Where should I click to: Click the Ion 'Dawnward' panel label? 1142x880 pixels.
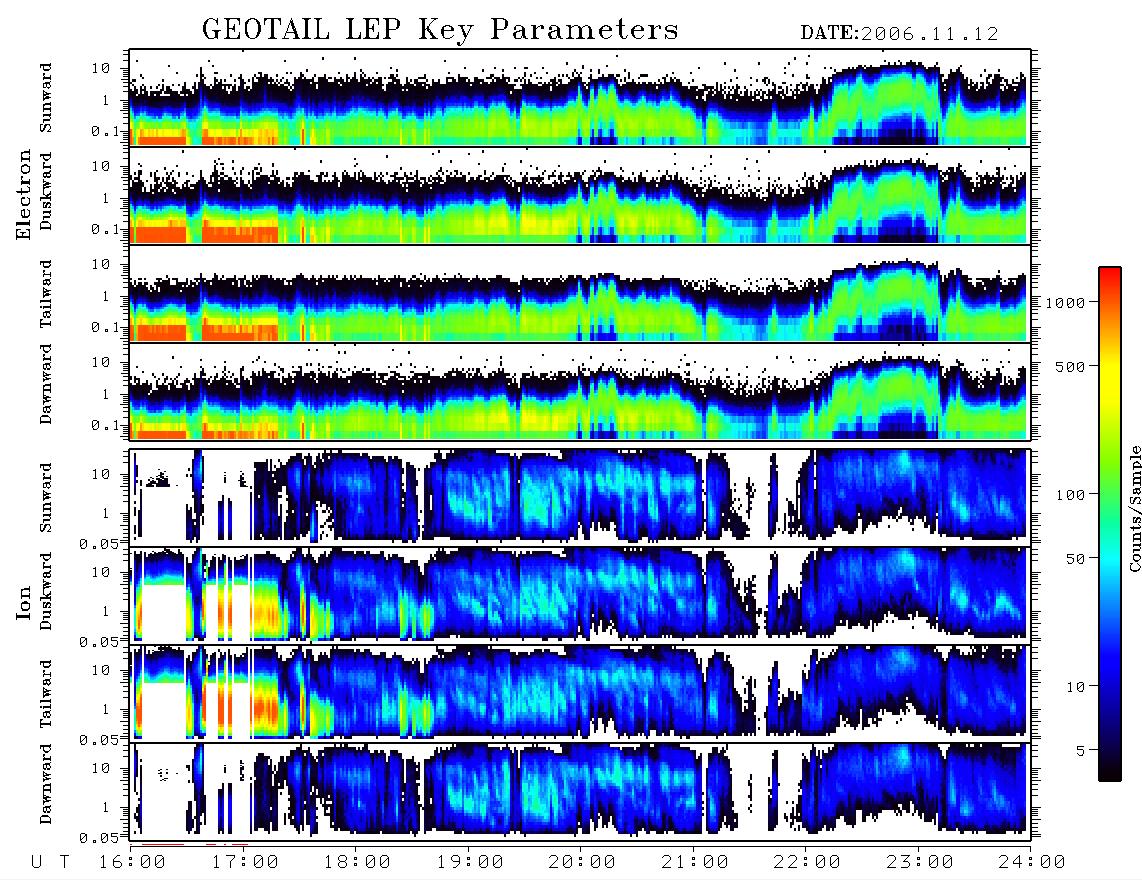coord(46,784)
